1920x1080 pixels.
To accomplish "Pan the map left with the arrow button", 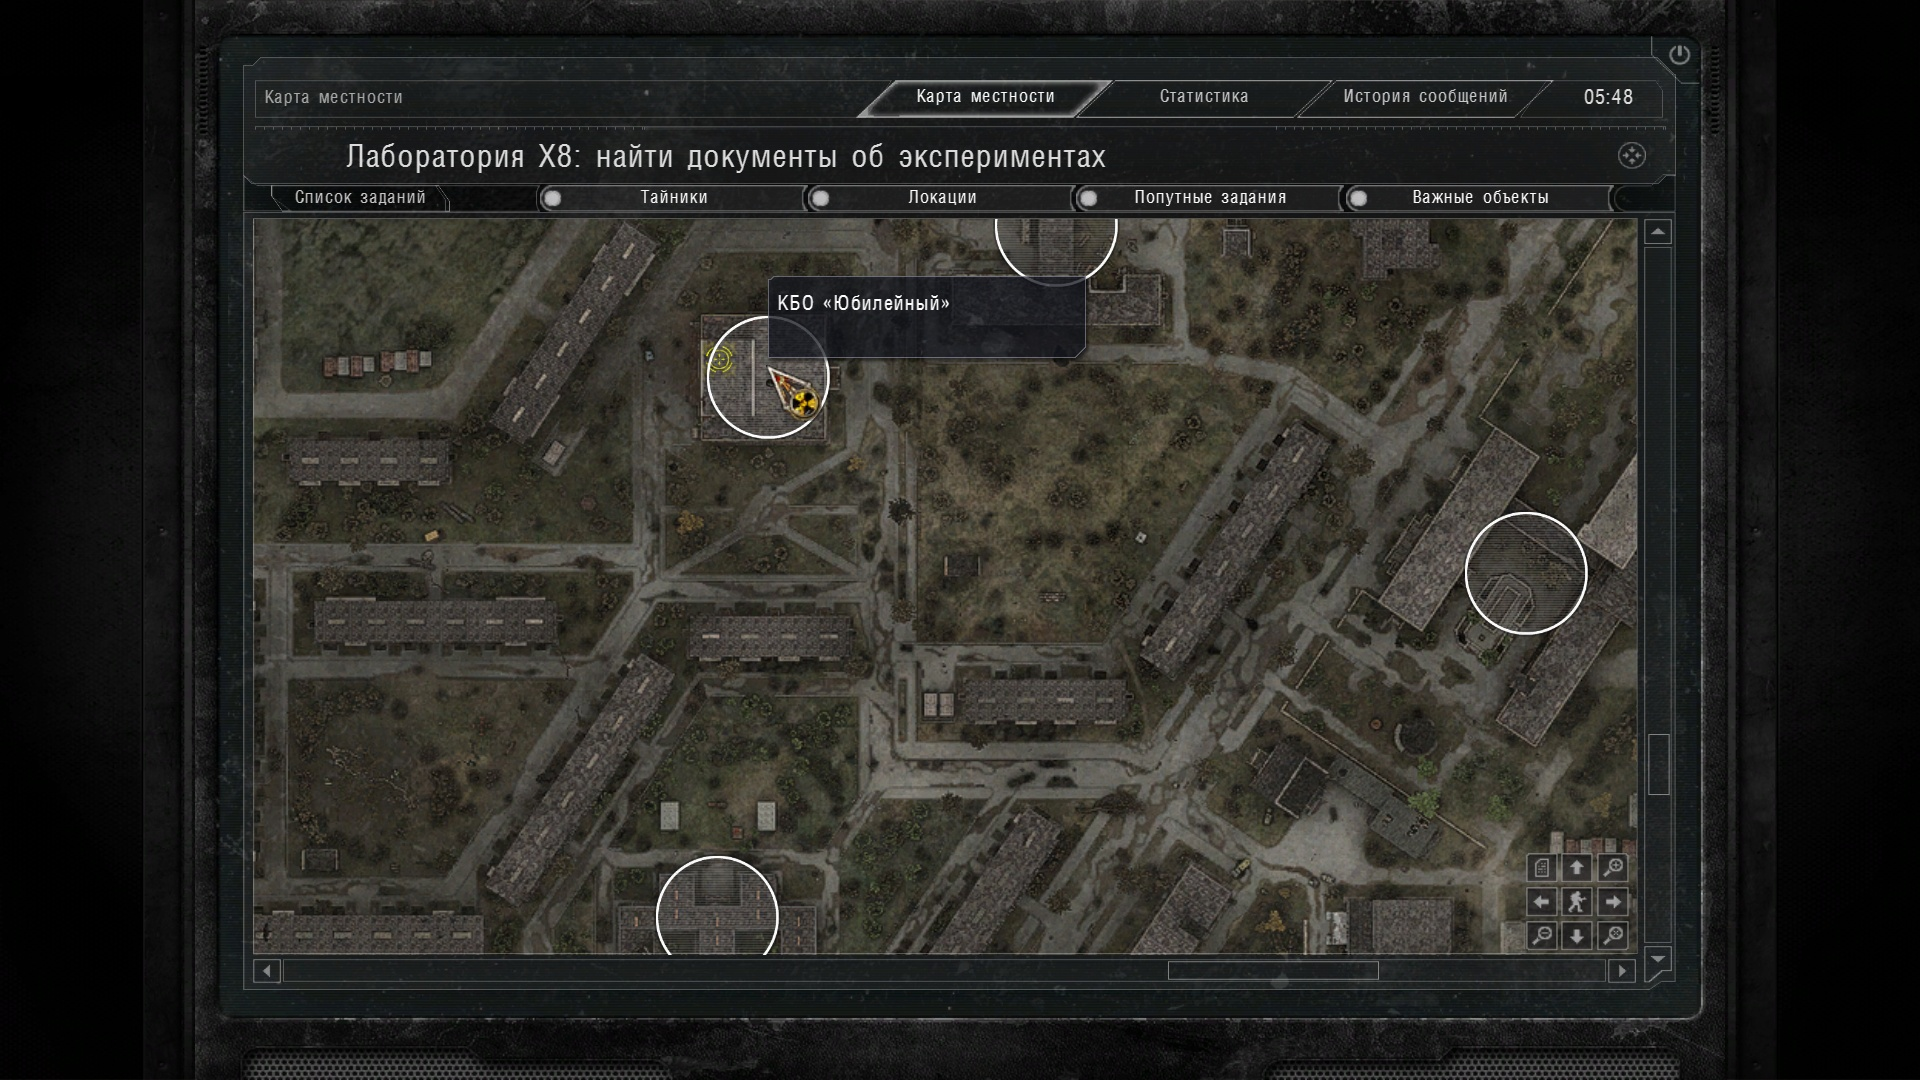I will (x=1542, y=902).
